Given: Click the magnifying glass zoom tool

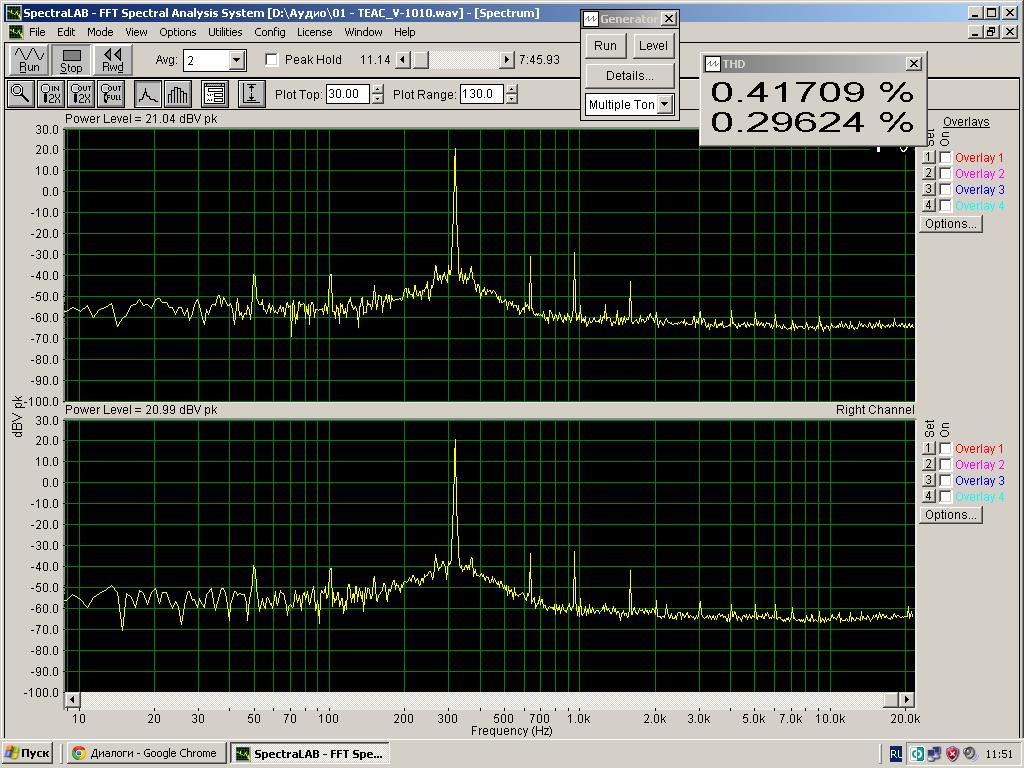Looking at the screenshot, I should pyautogui.click(x=19, y=94).
